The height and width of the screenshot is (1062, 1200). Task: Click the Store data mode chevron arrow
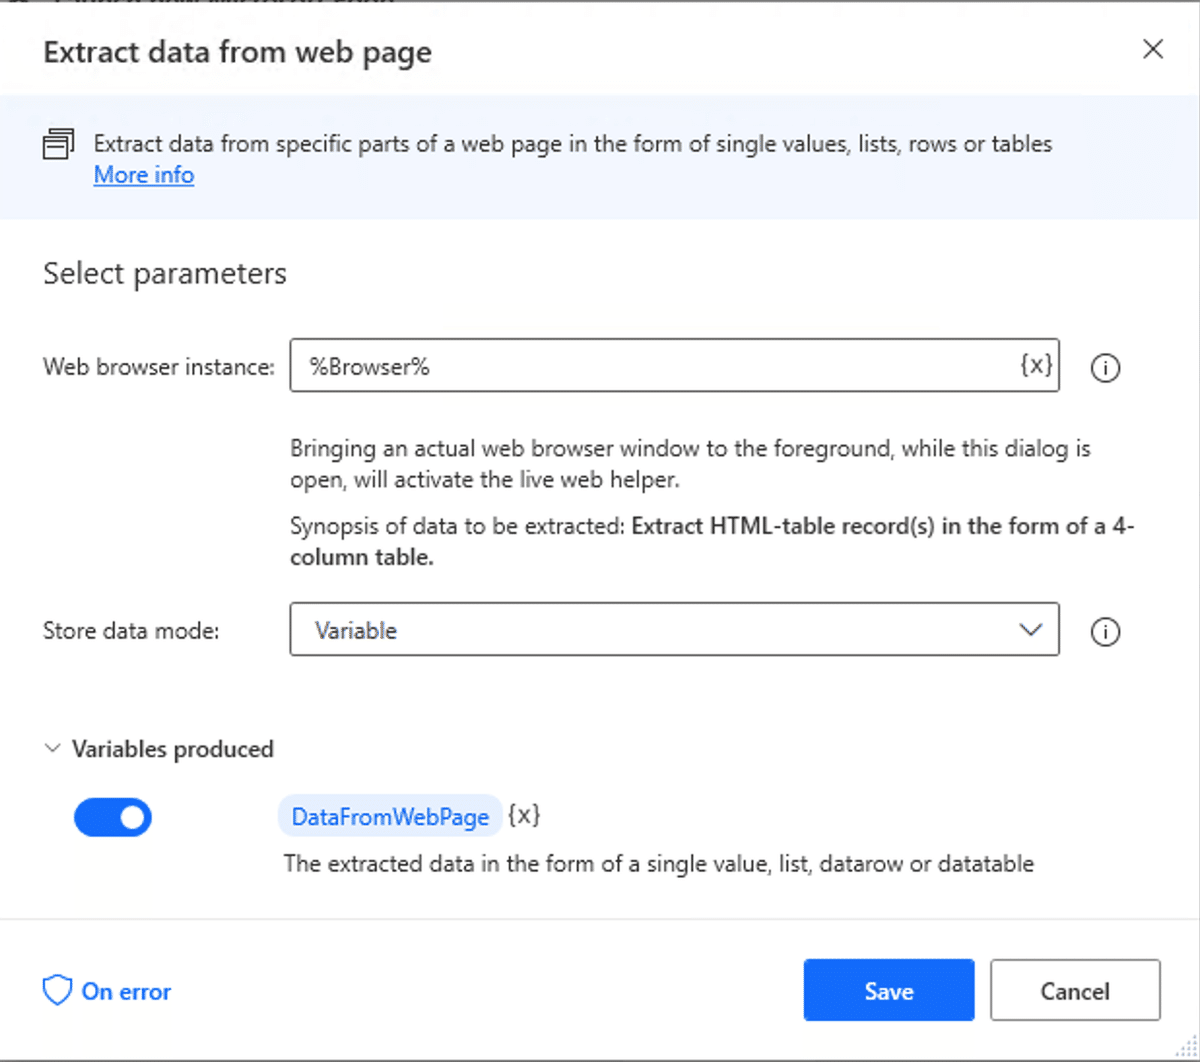(x=1030, y=630)
